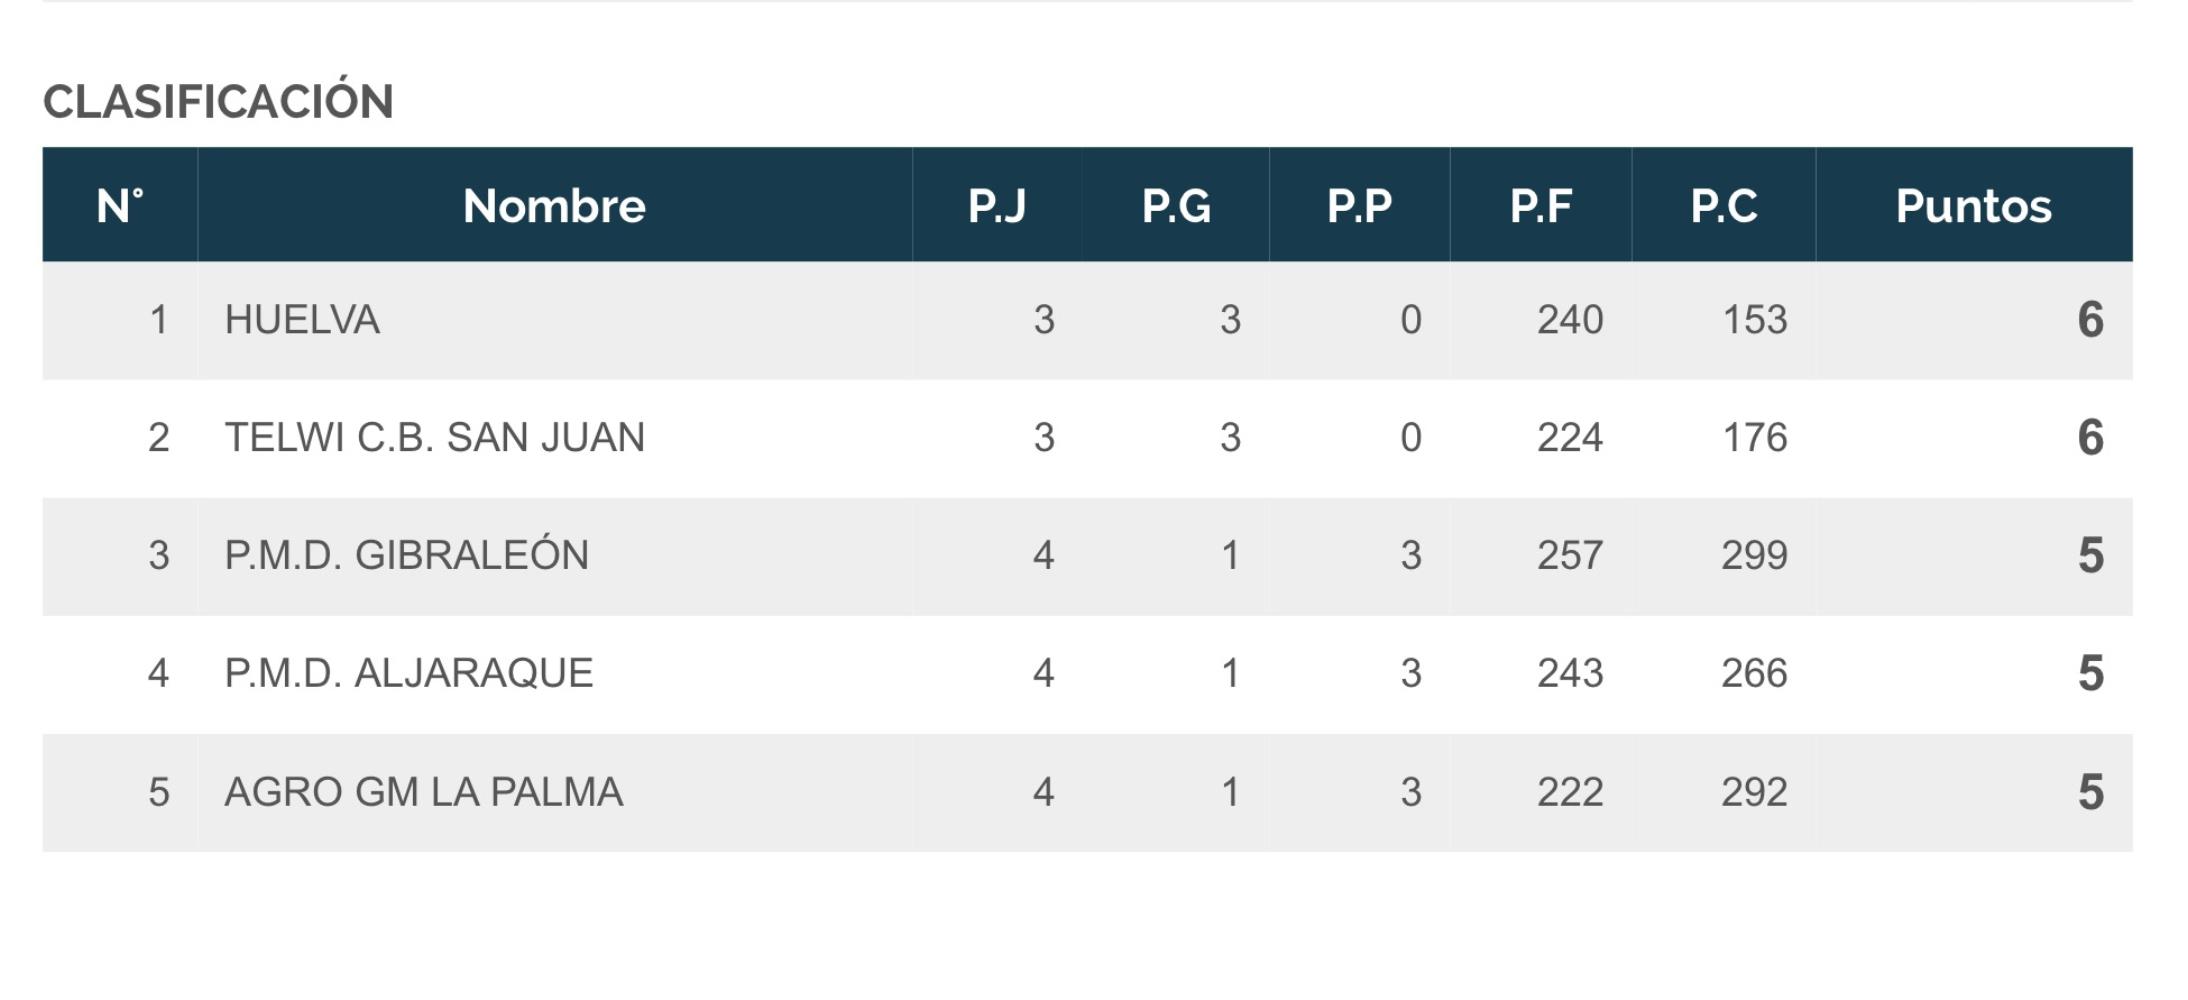Click the N° column header
The image size is (2188, 1000).
(x=120, y=206)
